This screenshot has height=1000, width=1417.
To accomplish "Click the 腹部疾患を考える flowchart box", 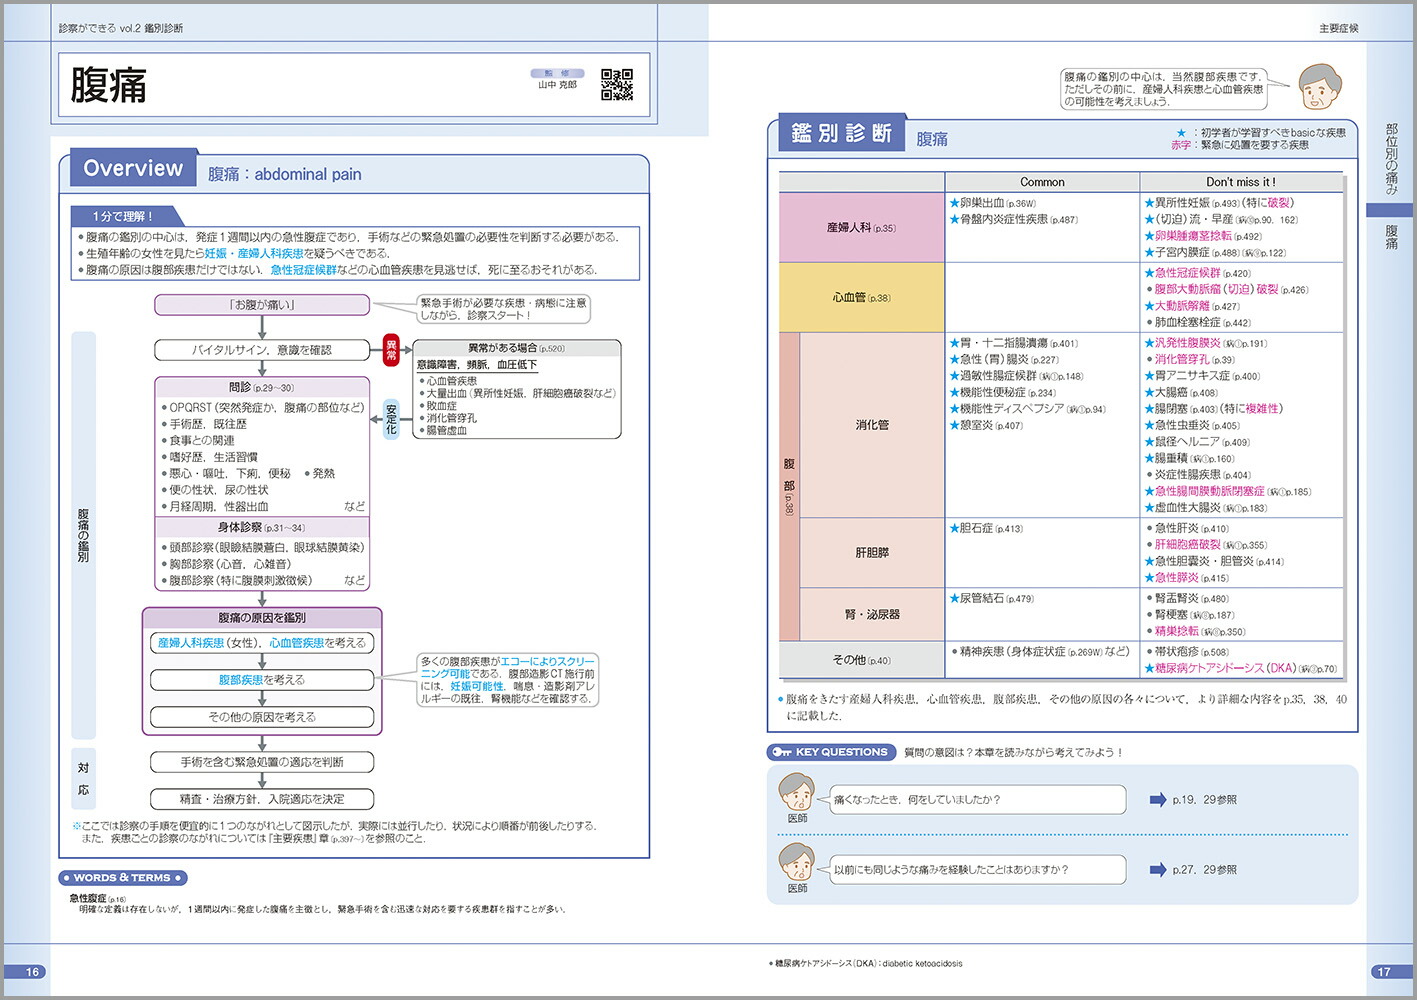I will [262, 680].
